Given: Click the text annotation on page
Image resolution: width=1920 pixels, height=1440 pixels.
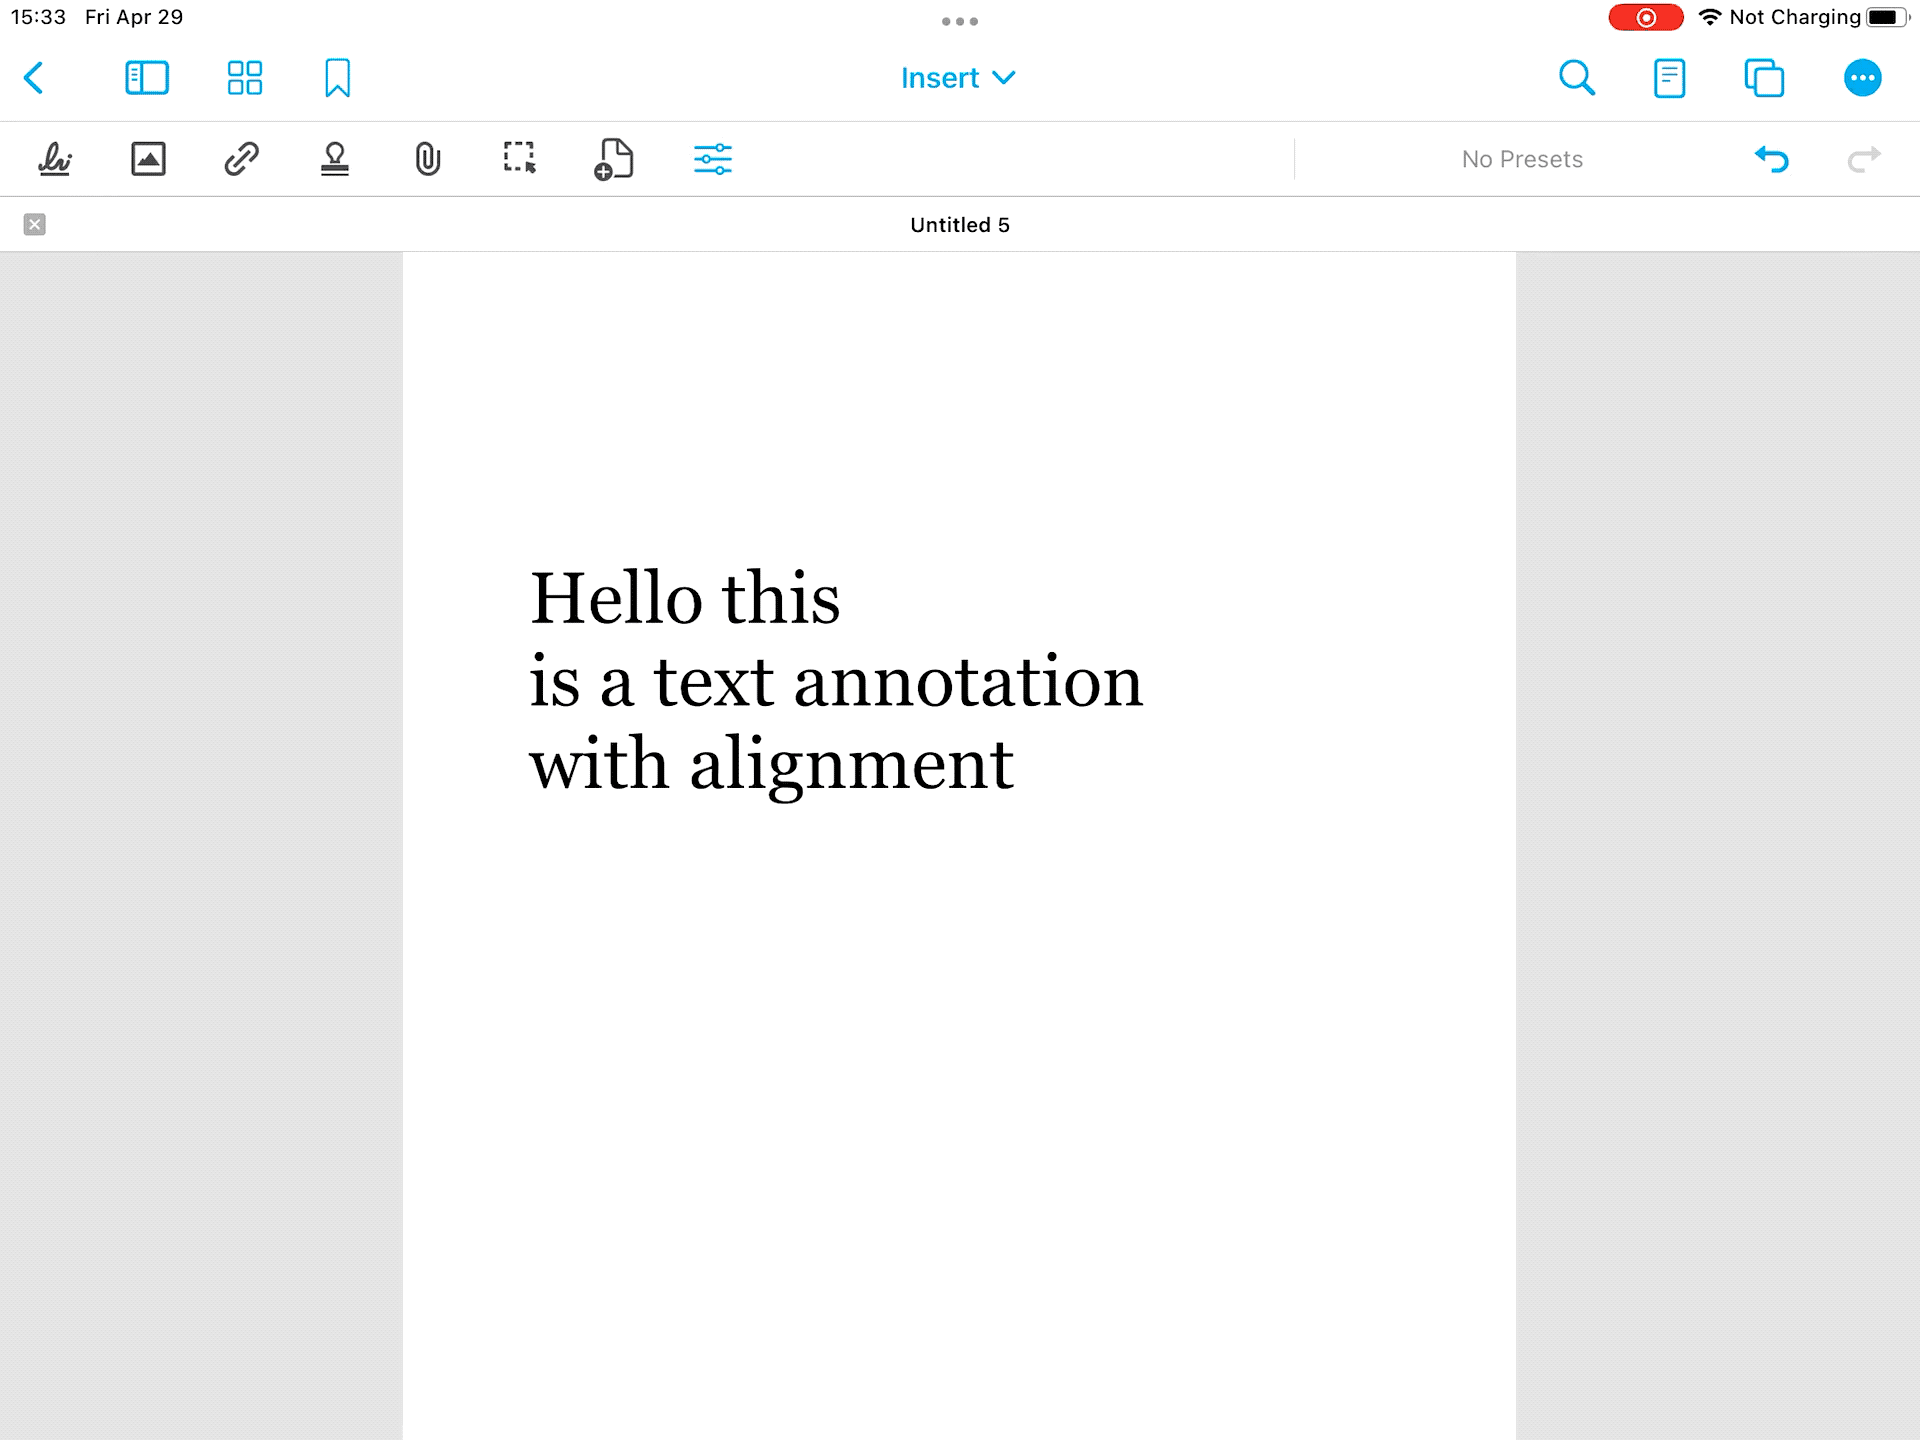Looking at the screenshot, I should (x=835, y=682).
